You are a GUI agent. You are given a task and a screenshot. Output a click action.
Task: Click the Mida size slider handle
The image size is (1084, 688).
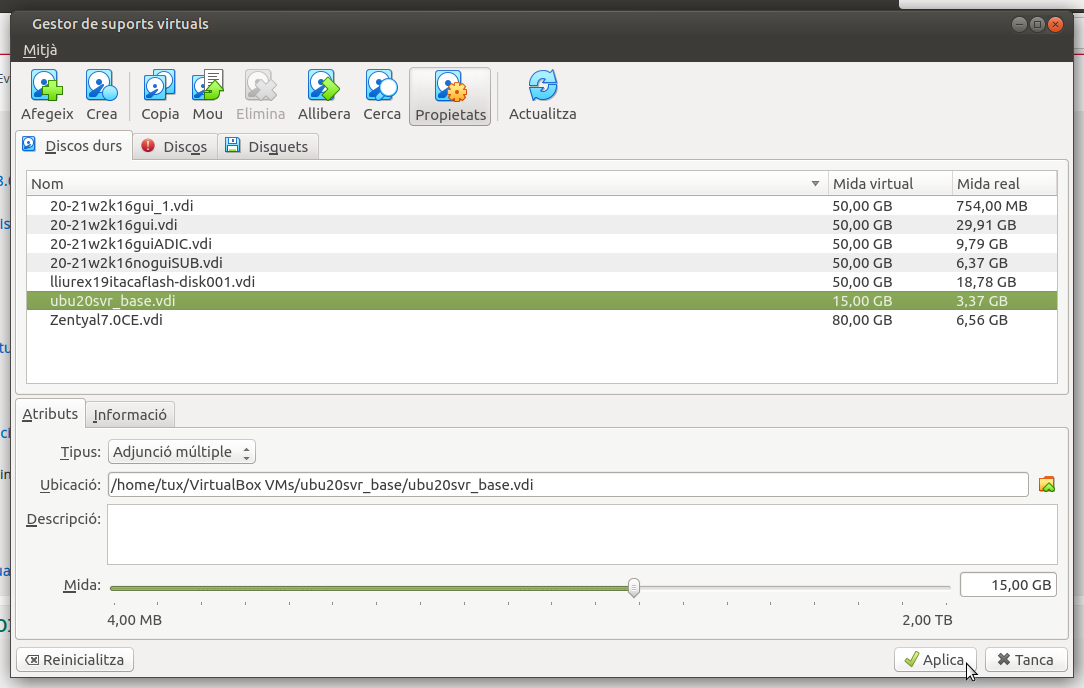coord(634,587)
